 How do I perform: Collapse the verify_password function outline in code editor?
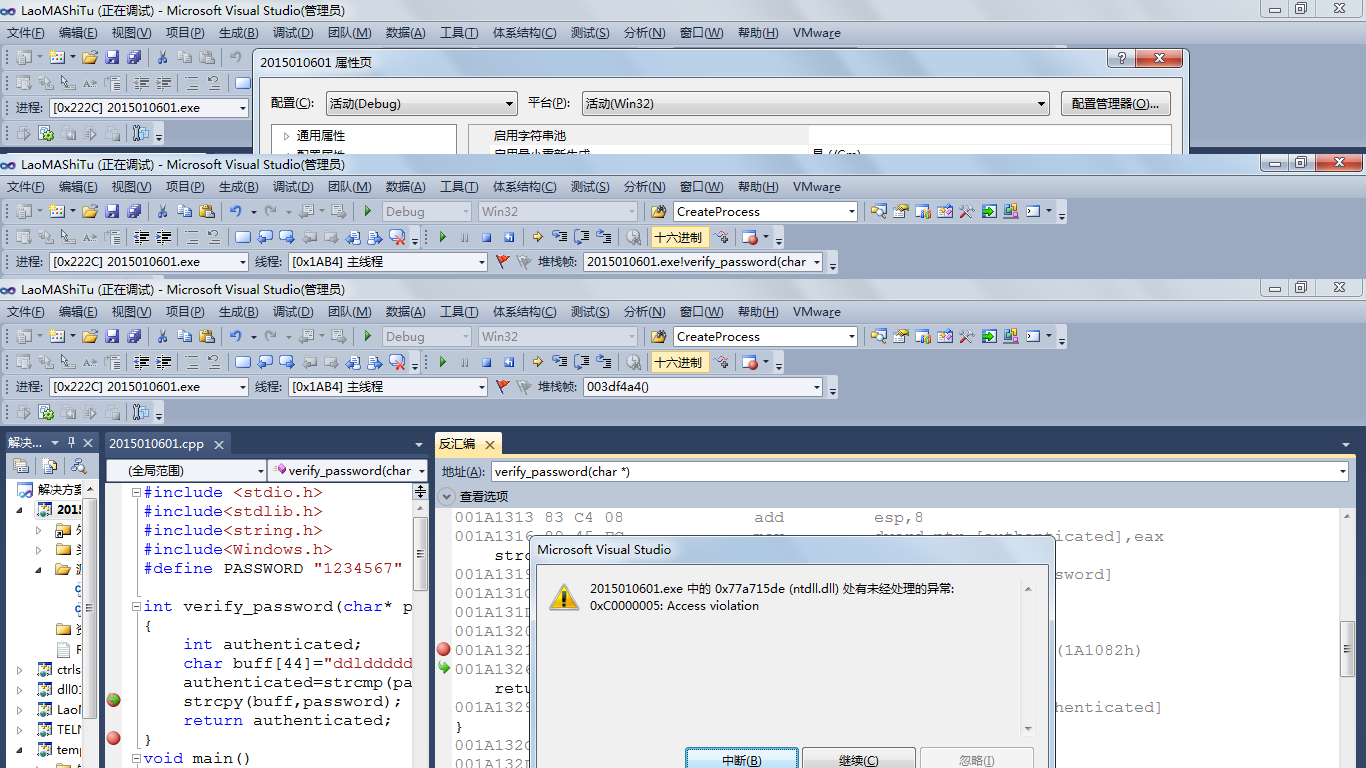click(x=137, y=607)
